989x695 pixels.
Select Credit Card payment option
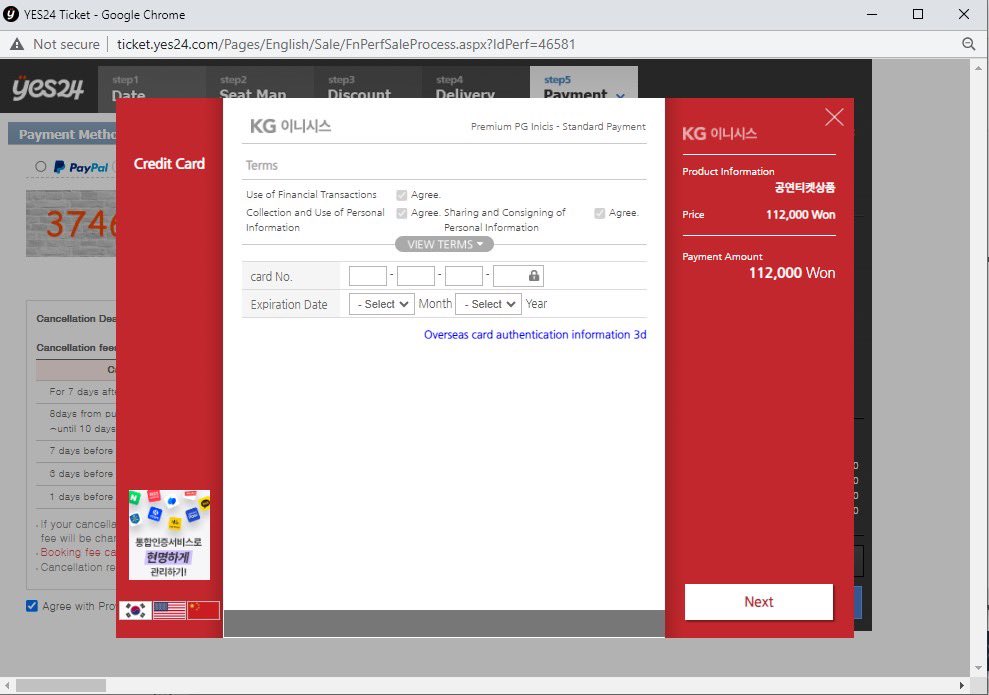click(x=169, y=163)
